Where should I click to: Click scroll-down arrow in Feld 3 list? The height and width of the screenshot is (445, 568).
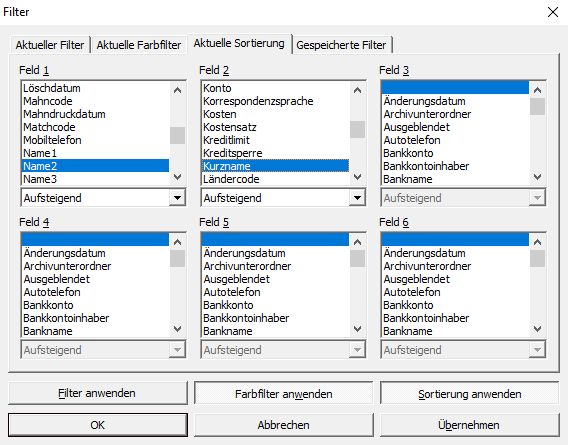click(537, 177)
